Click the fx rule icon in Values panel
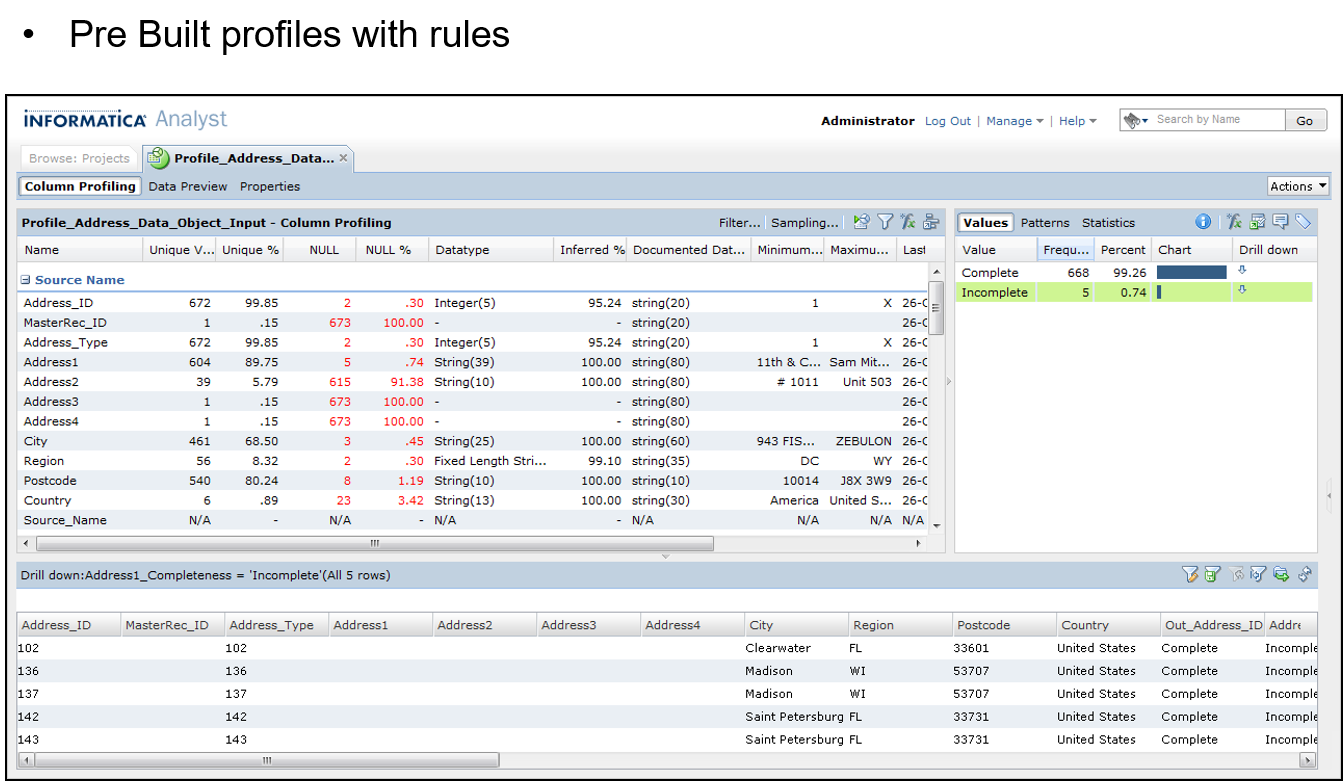Screen dimensions: 1343x781 pos(1235,222)
